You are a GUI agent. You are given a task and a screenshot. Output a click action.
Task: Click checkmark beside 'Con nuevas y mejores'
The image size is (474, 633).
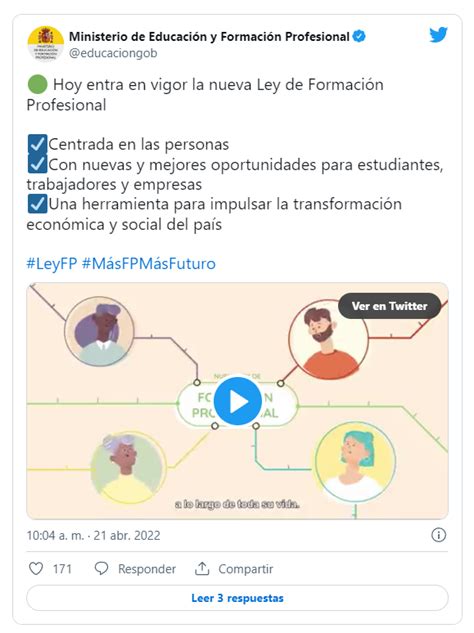pos(38,164)
